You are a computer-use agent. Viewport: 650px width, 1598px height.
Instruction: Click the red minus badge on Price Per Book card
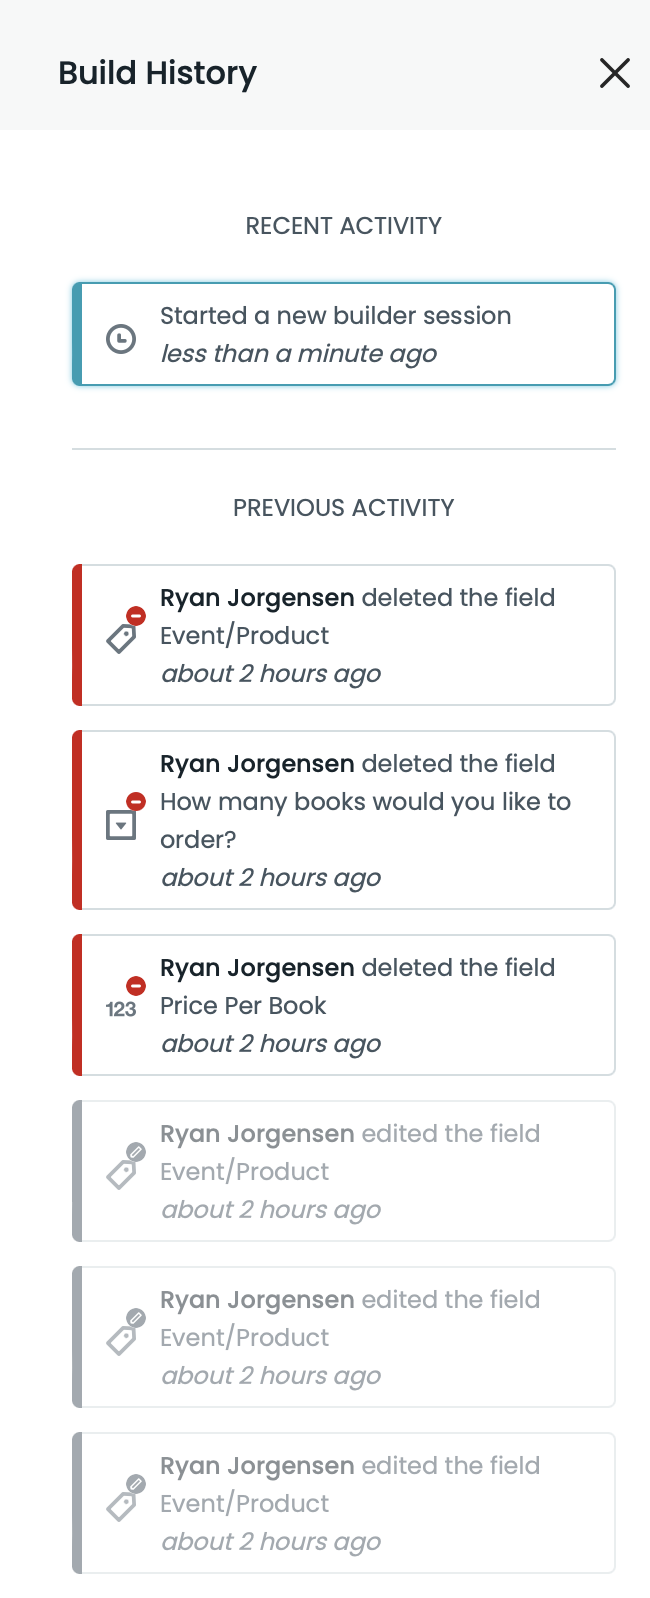tap(135, 986)
